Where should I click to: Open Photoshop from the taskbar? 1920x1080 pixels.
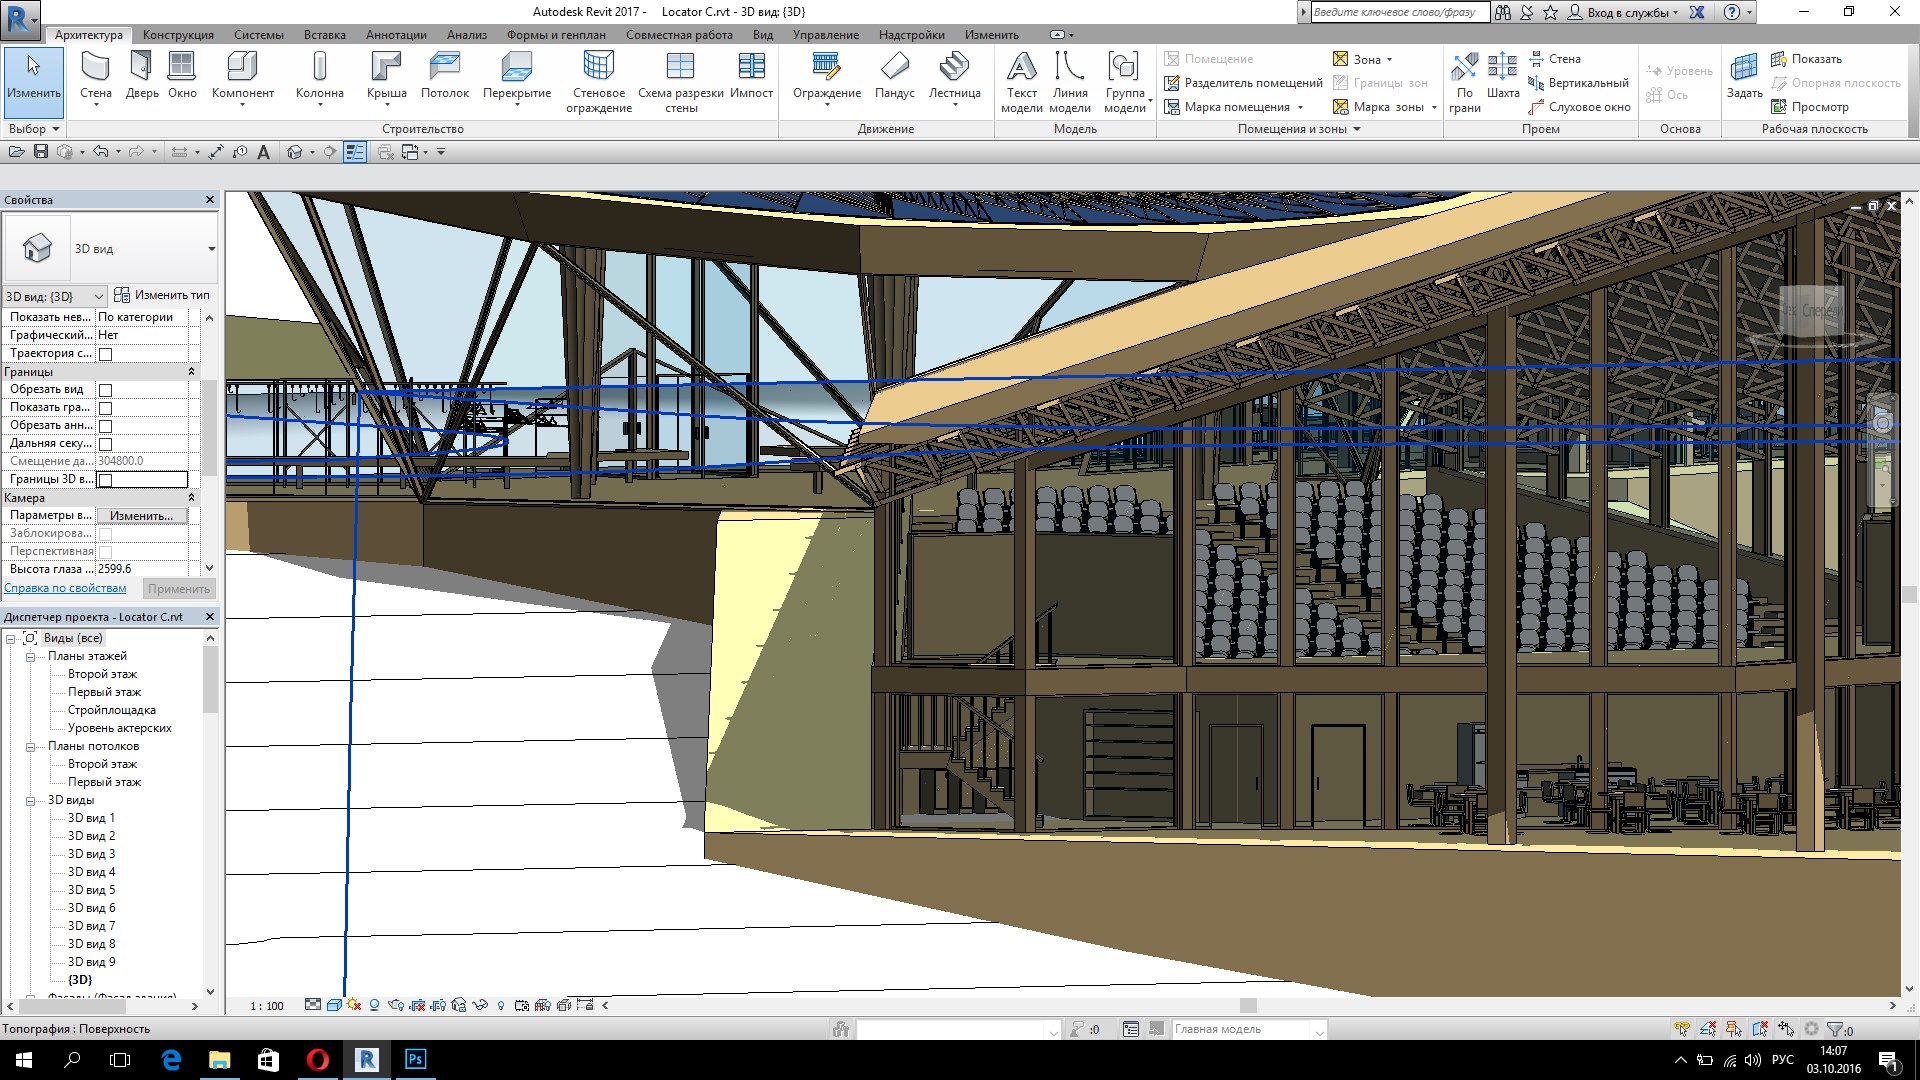click(x=415, y=1060)
